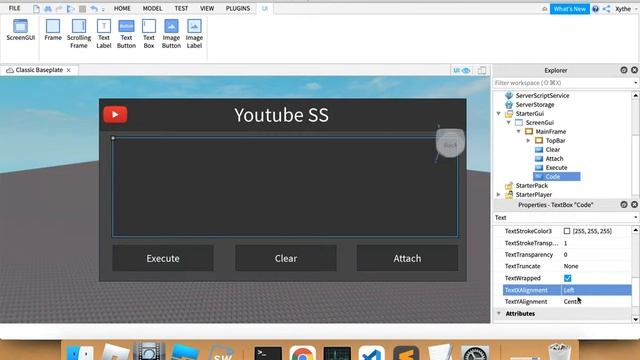
Task: Click the red YouTube logo in the GUI
Action: pyautogui.click(x=115, y=115)
